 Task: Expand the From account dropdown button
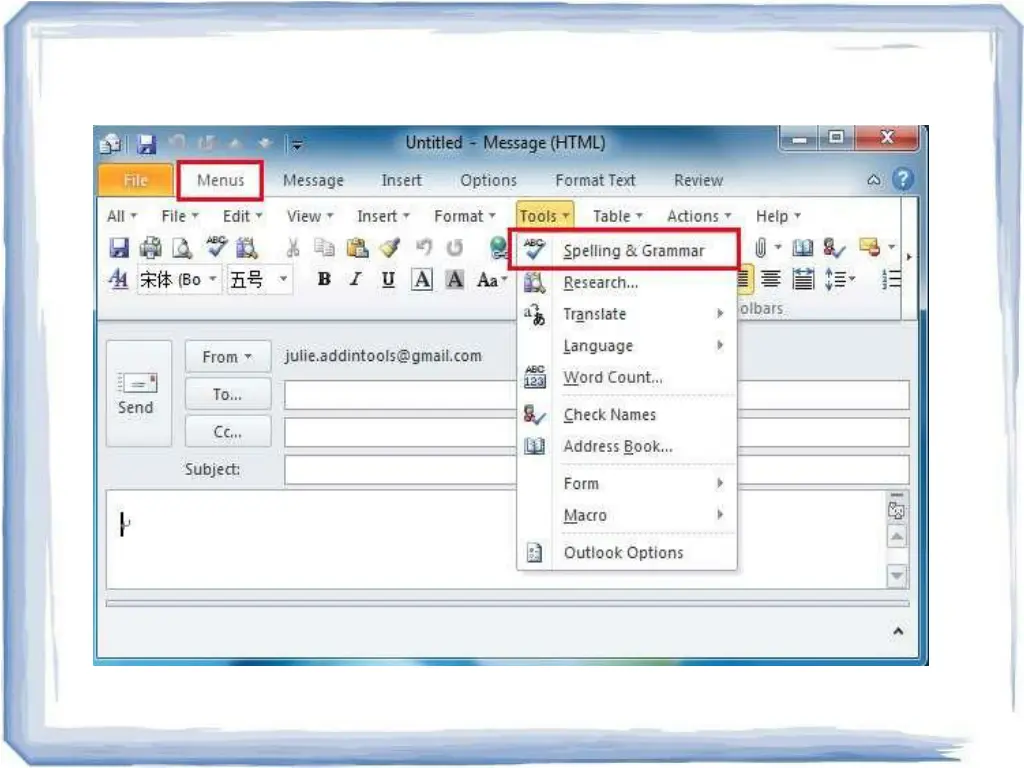pos(227,357)
